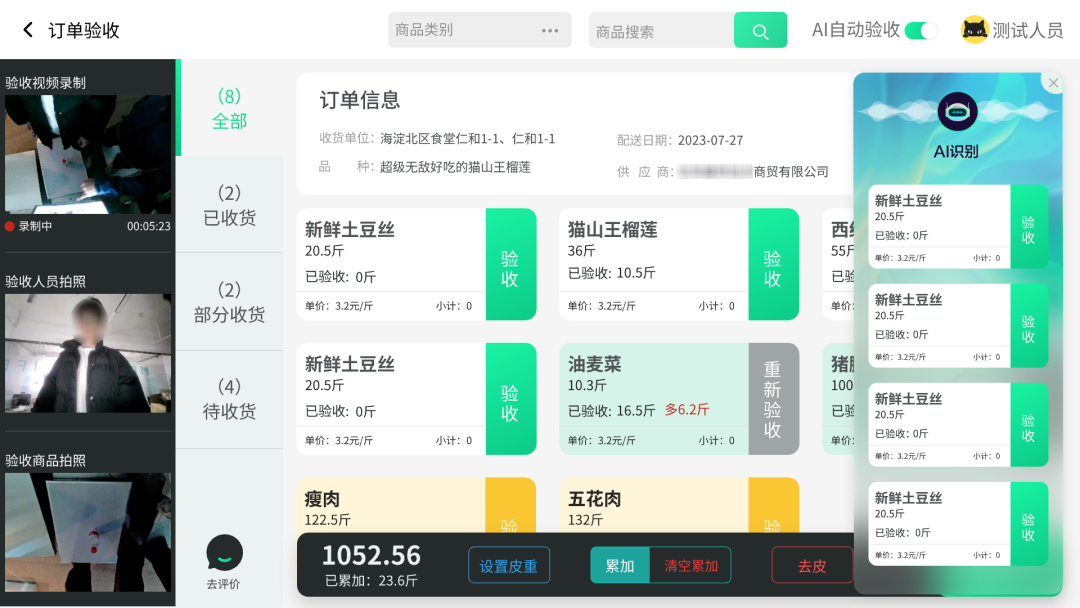Click the 00:05:23 recording timer

(149, 226)
